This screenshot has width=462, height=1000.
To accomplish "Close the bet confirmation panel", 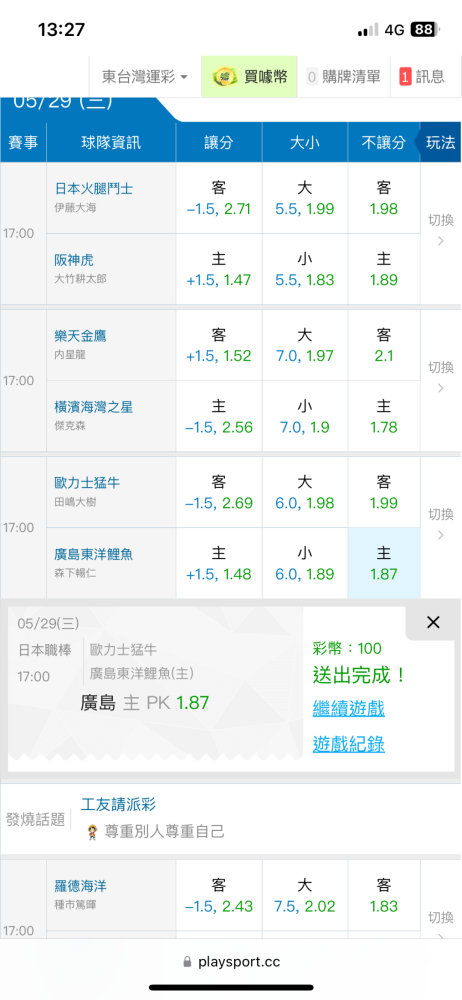I will [433, 622].
